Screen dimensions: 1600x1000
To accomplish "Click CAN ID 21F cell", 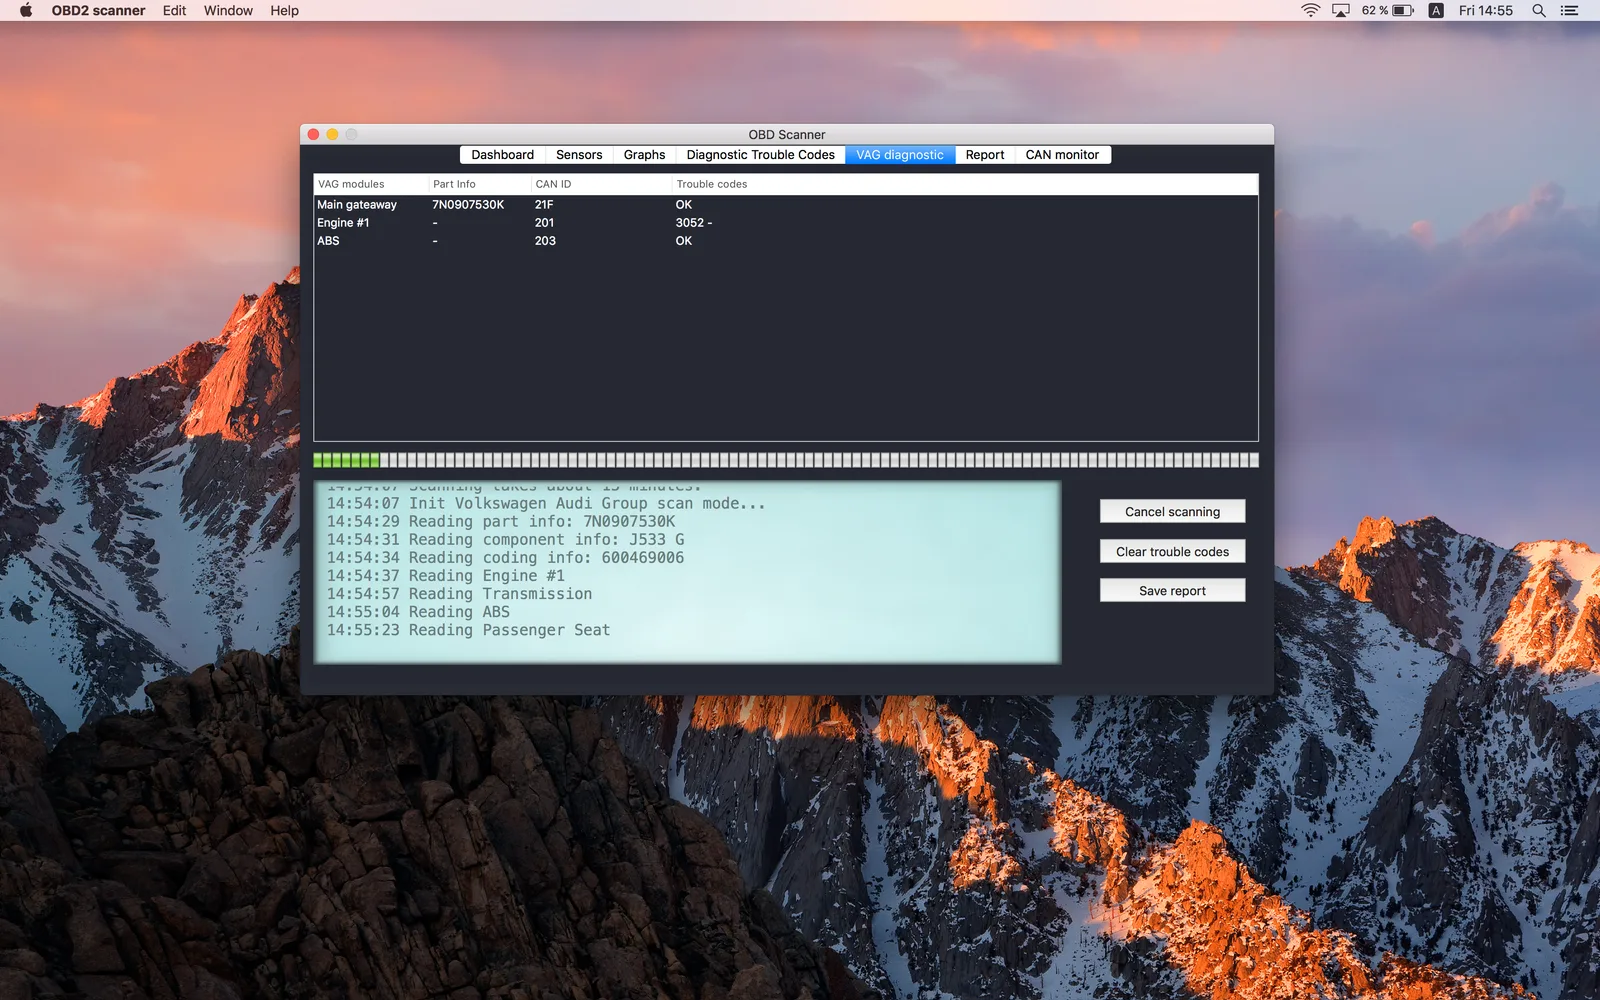I will click(544, 204).
